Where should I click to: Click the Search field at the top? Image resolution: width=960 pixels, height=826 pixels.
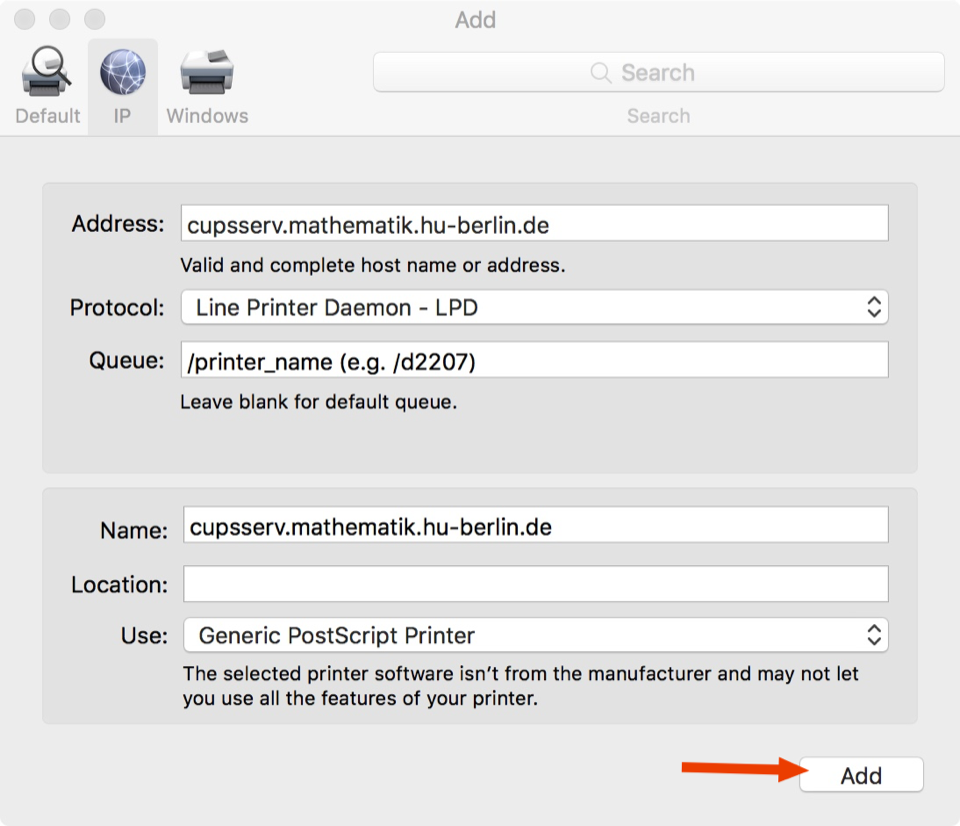point(658,72)
